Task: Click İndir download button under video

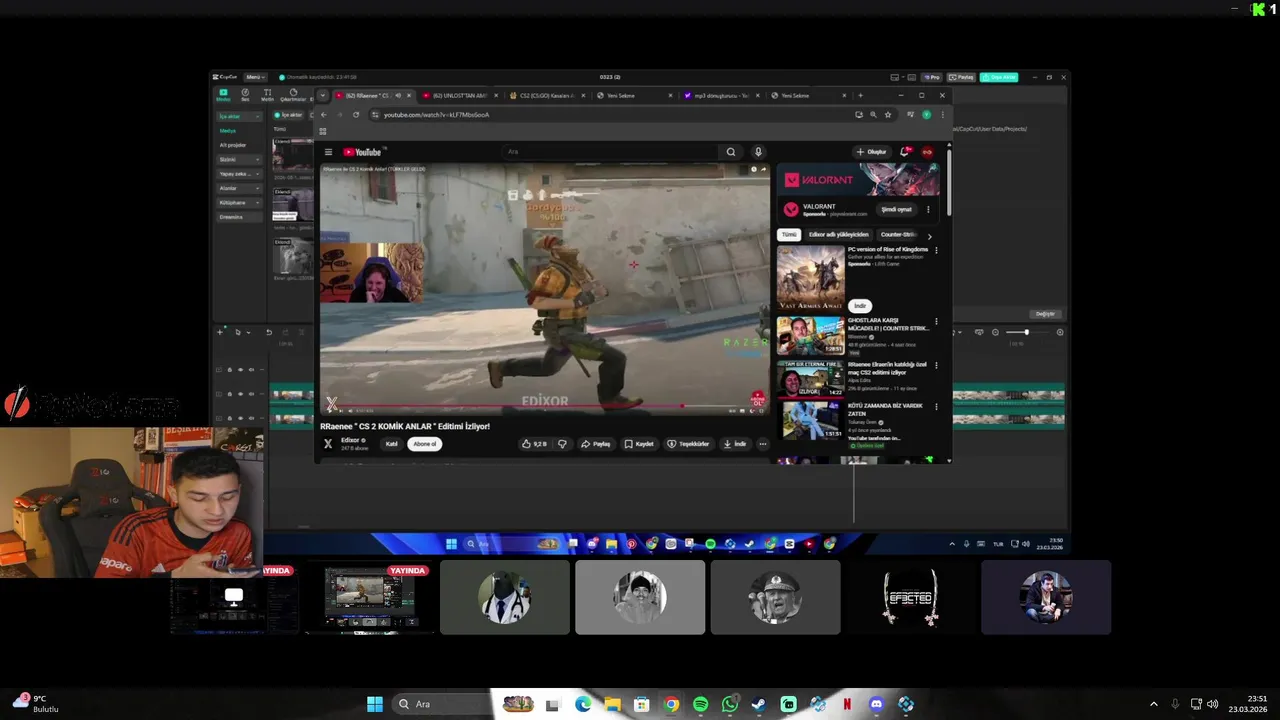Action: tap(735, 444)
